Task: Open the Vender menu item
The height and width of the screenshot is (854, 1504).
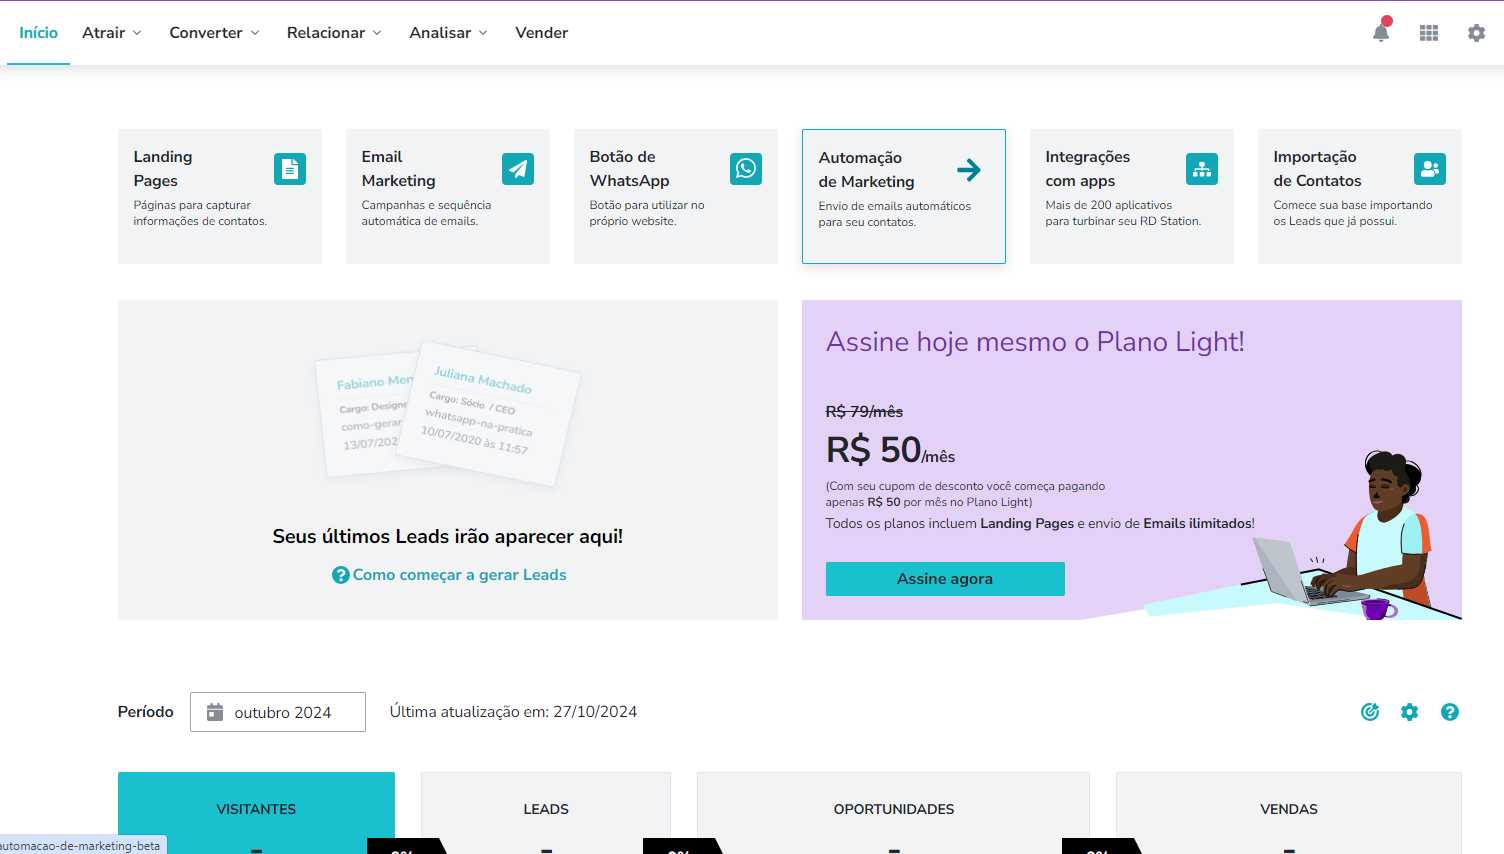Action: click(542, 33)
